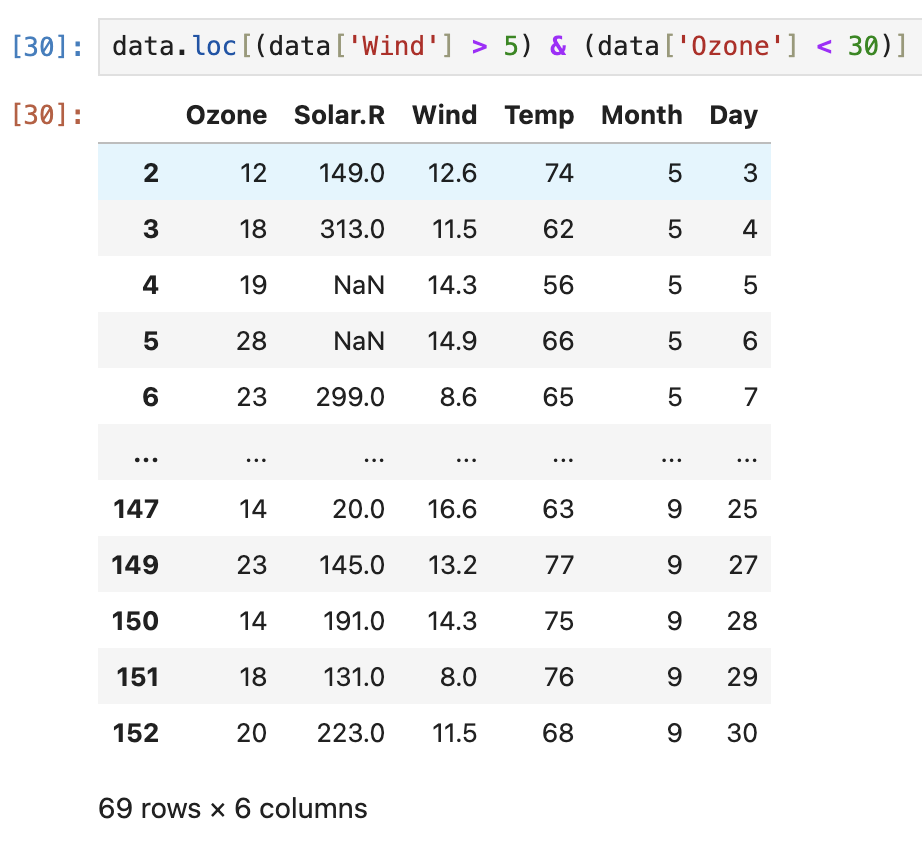Image resolution: width=922 pixels, height=846 pixels.
Task: Click the loc keyword in the code
Action: [215, 46]
